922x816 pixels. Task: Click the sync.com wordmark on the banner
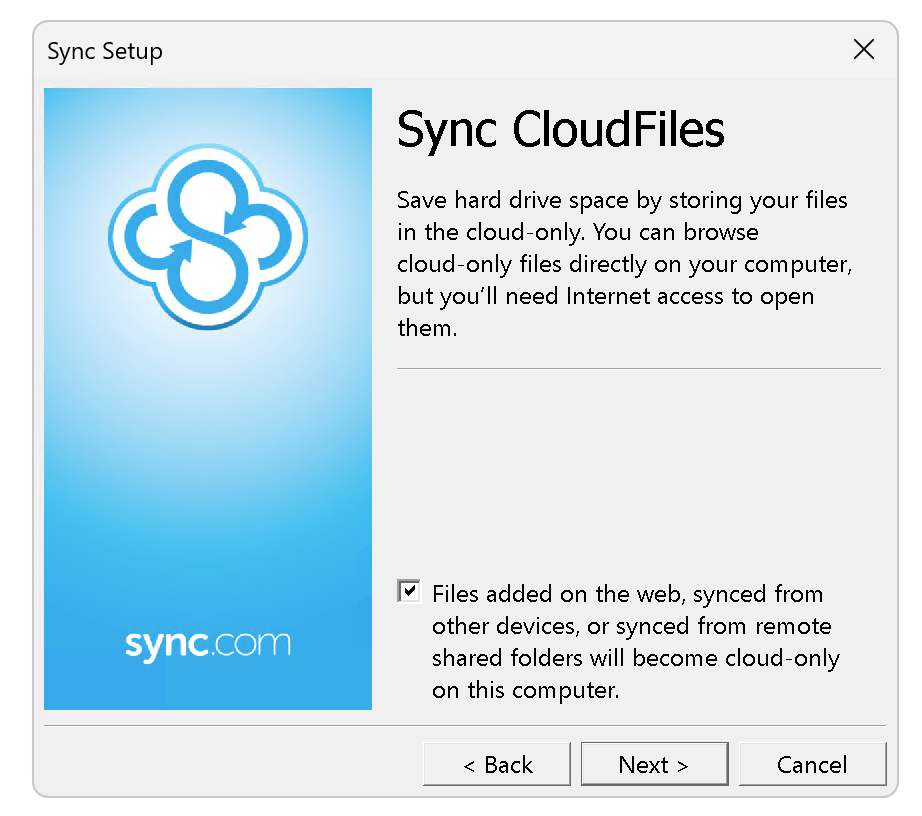point(207,643)
